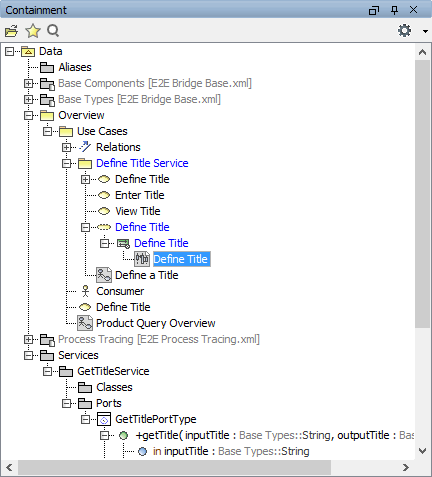
Task: Expand the Base Components node
Action: (x=29, y=83)
